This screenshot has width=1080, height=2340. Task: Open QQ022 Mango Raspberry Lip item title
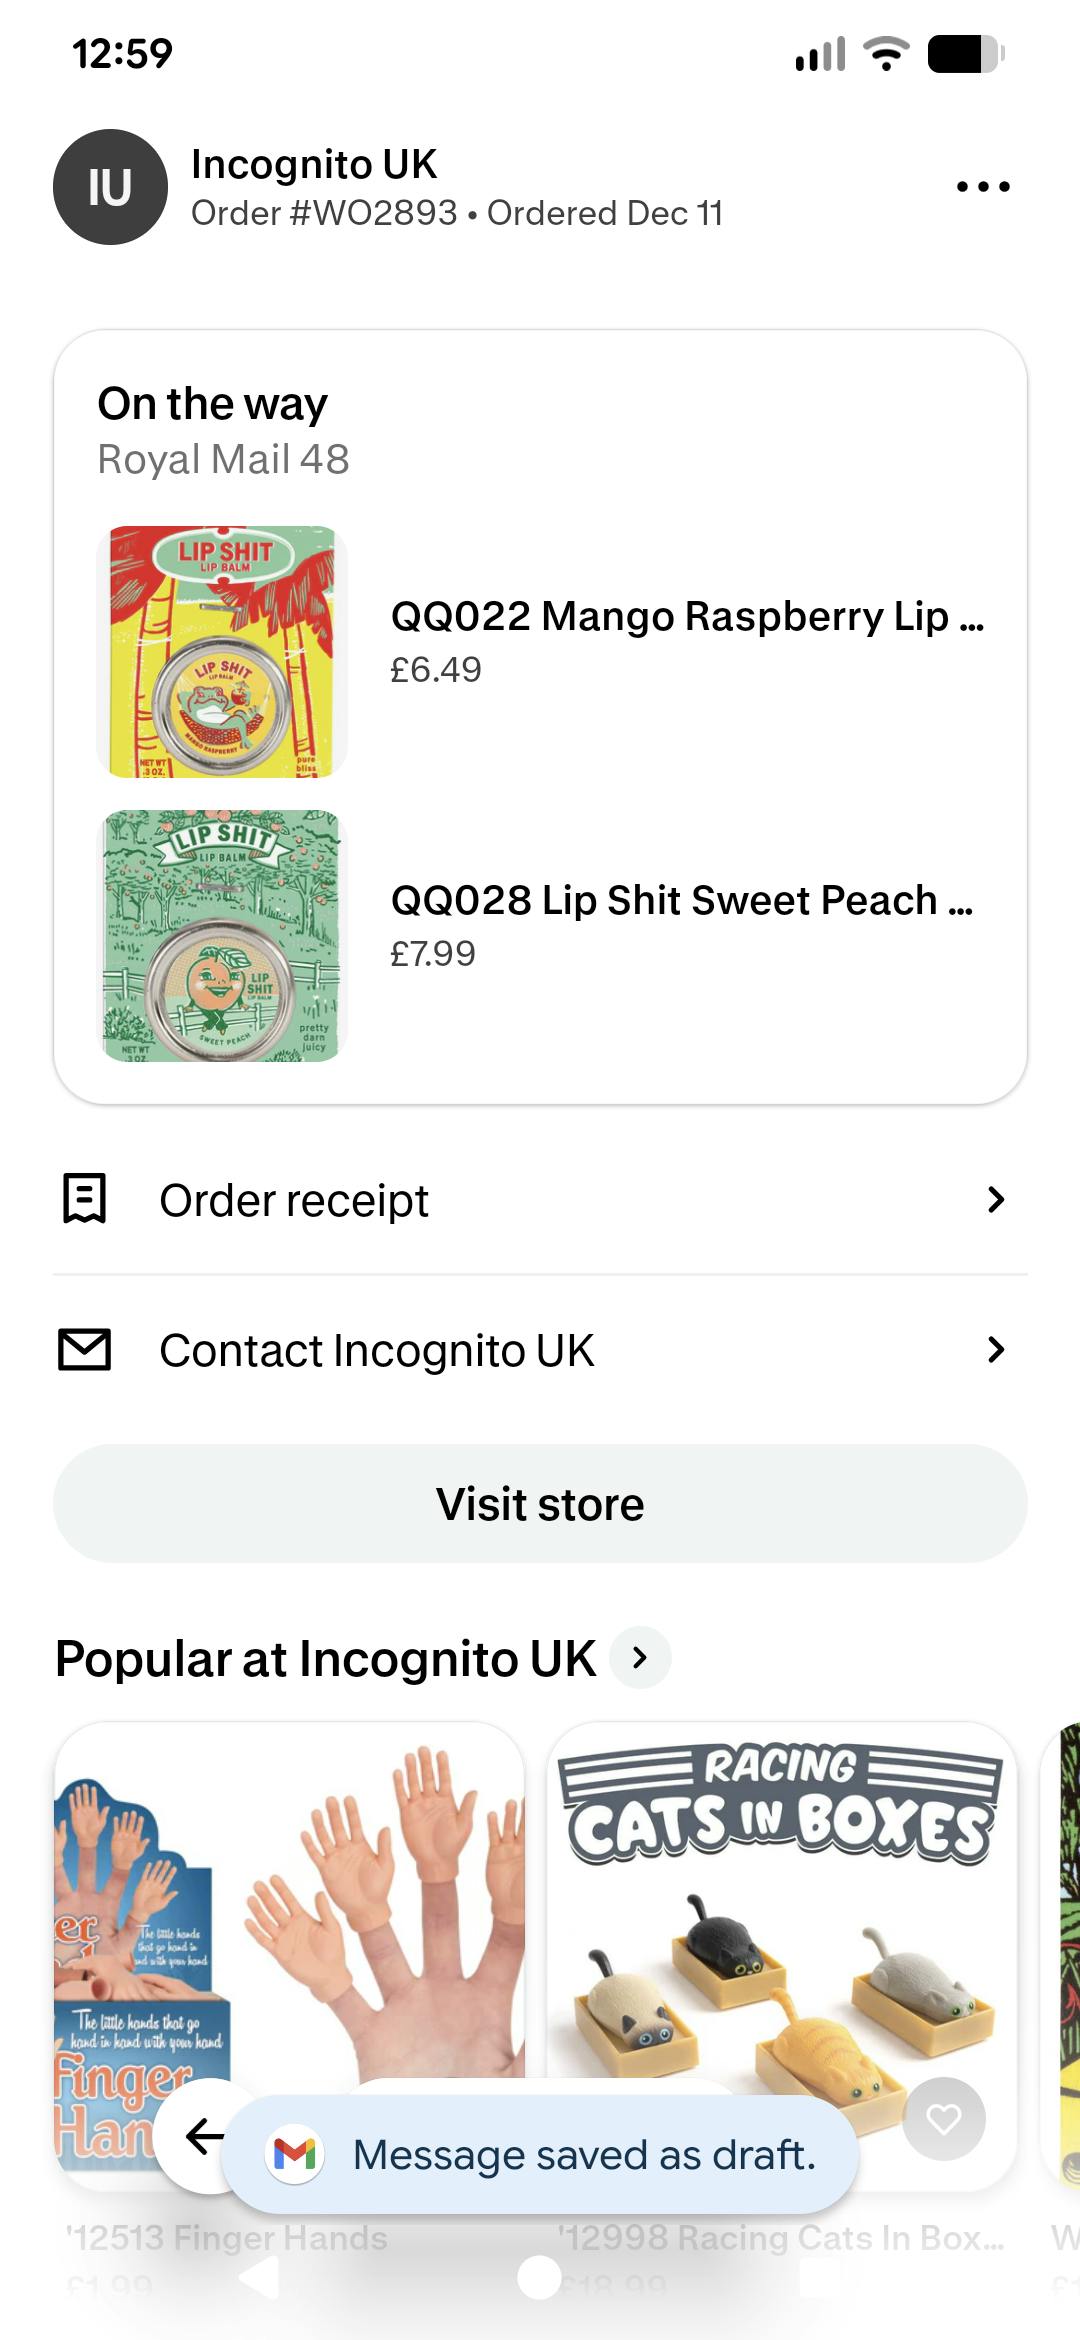click(x=687, y=617)
